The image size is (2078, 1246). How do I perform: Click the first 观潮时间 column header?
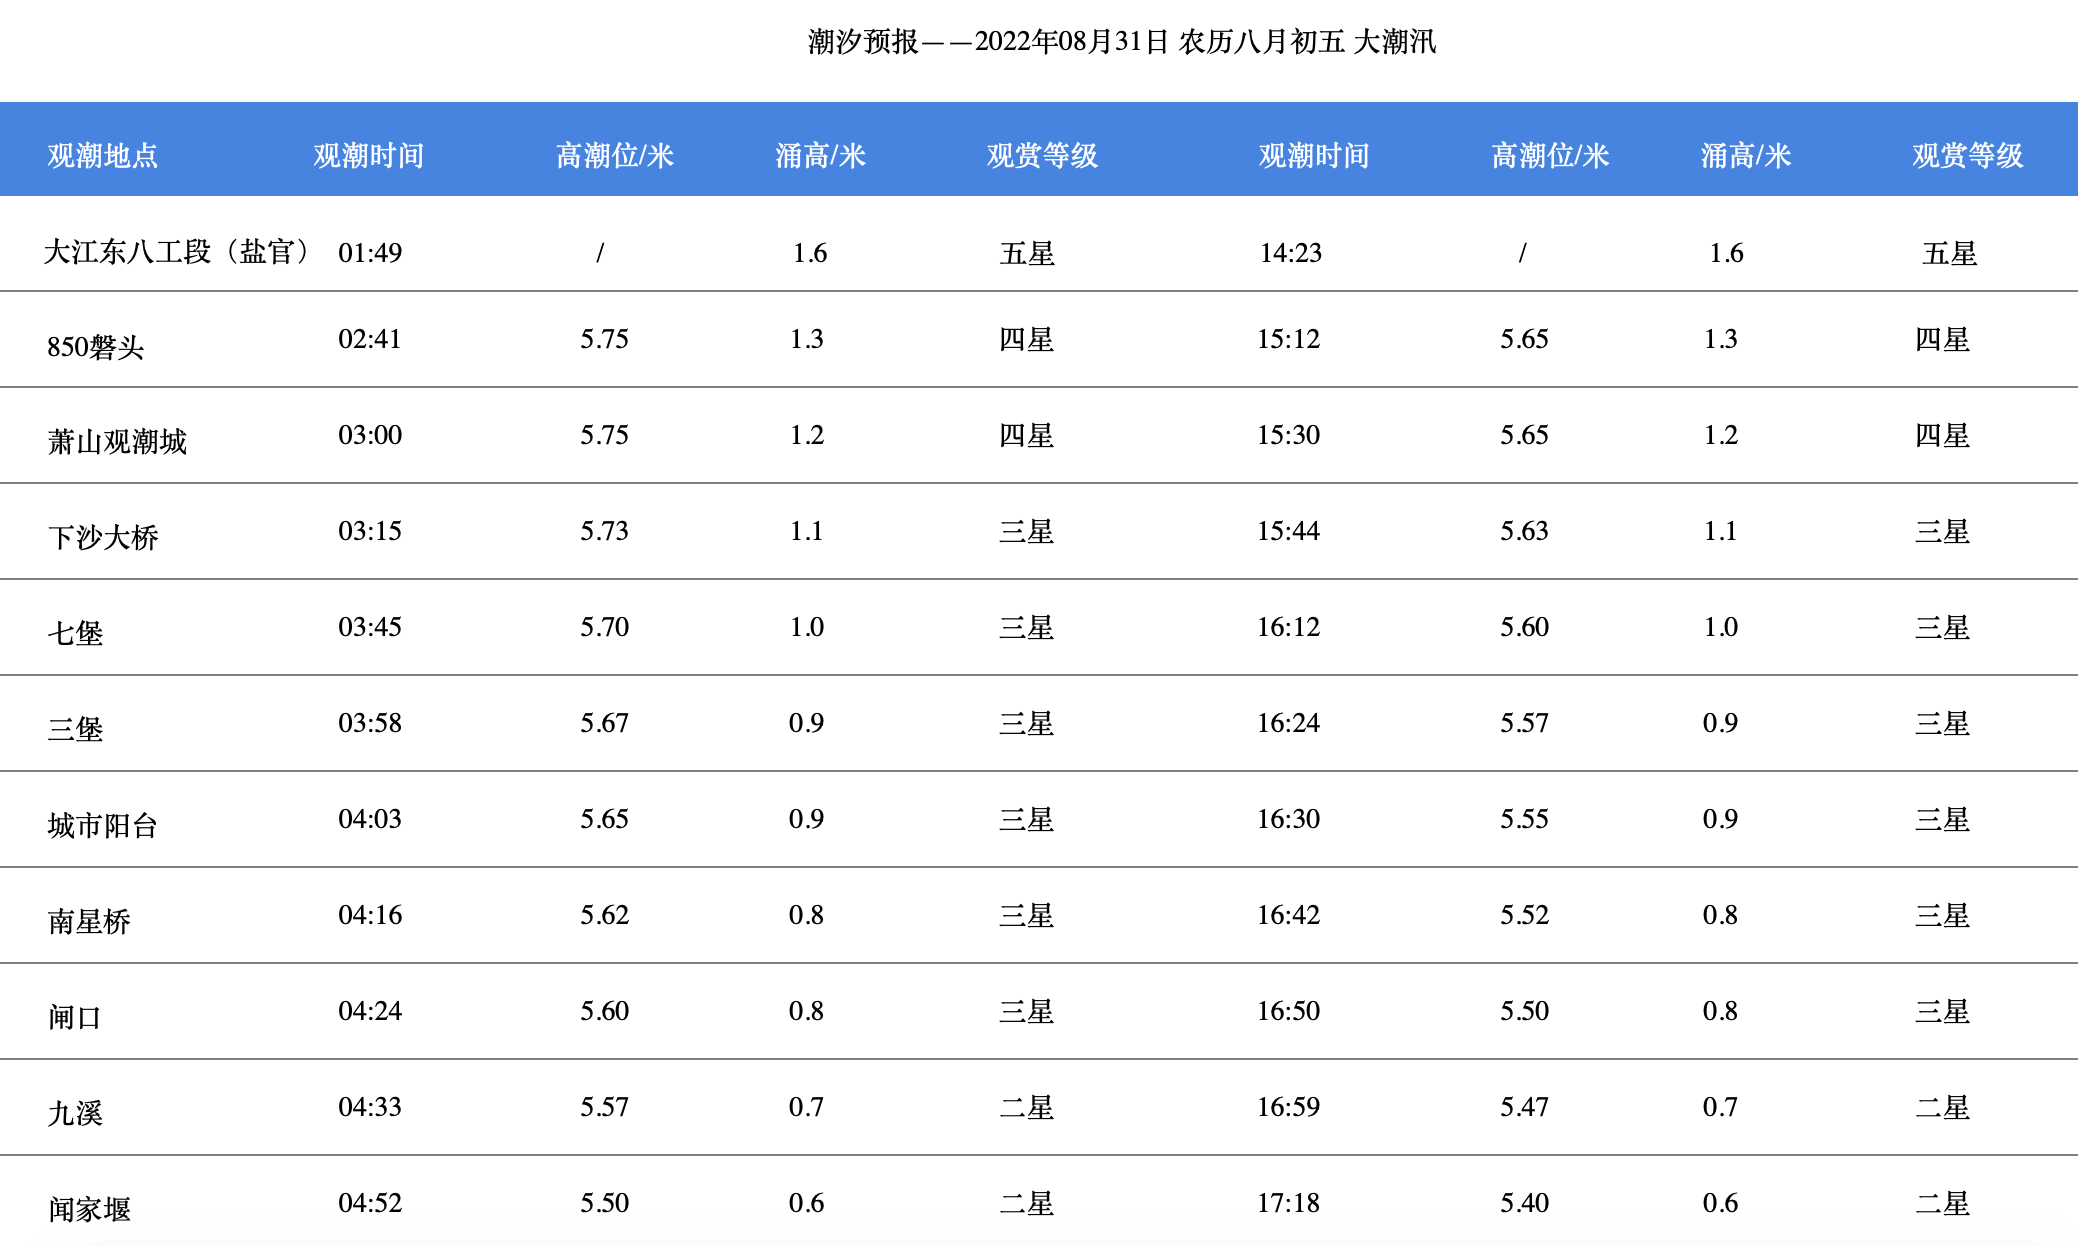[x=368, y=155]
